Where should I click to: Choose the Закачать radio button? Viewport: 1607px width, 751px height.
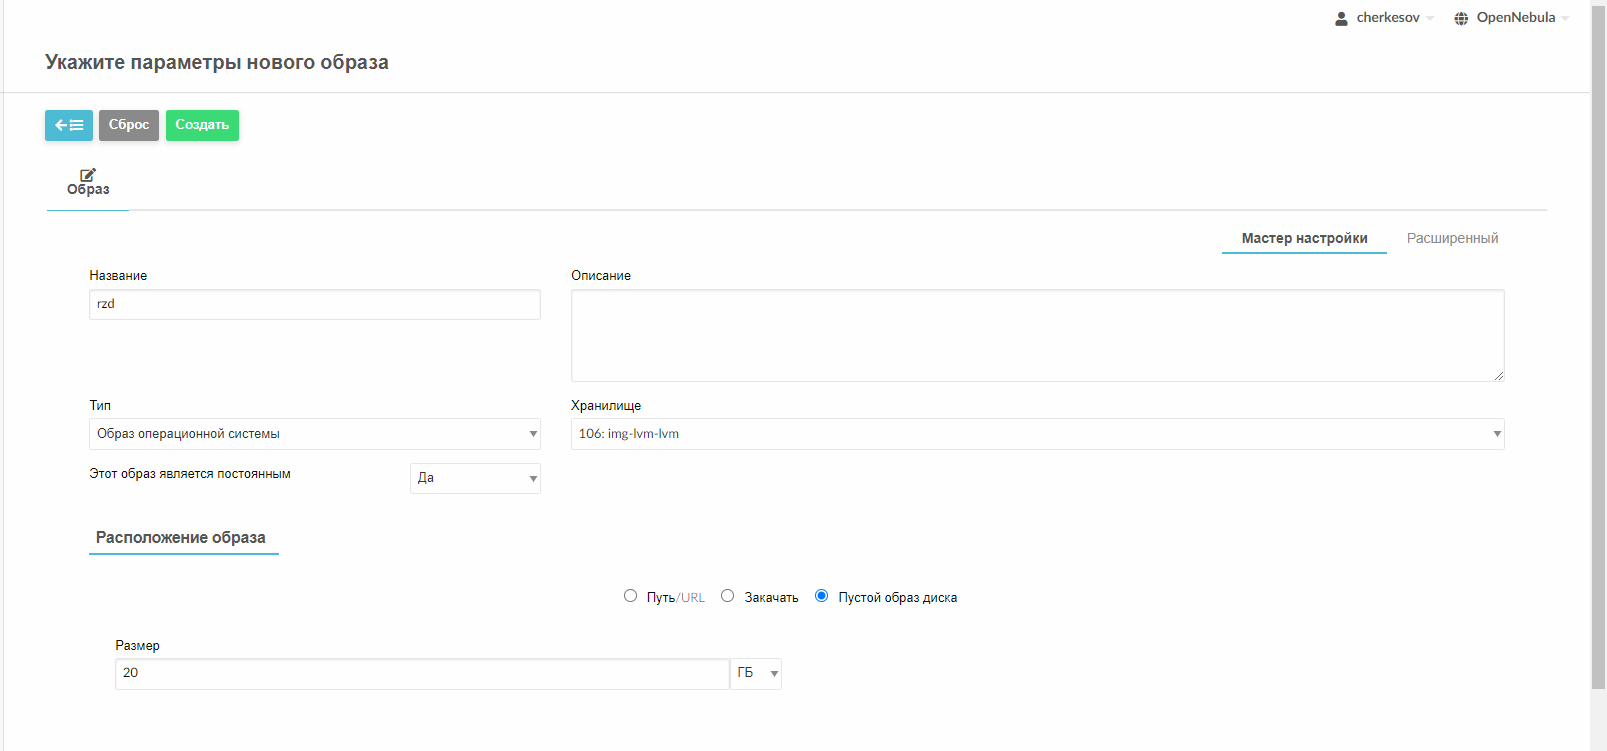727,596
